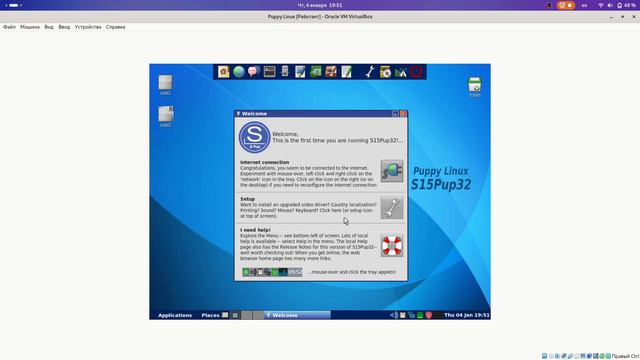The width and height of the screenshot is (640, 360).
Task: Click the tray applets preview image in the Welcome window
Action: [x=272, y=272]
